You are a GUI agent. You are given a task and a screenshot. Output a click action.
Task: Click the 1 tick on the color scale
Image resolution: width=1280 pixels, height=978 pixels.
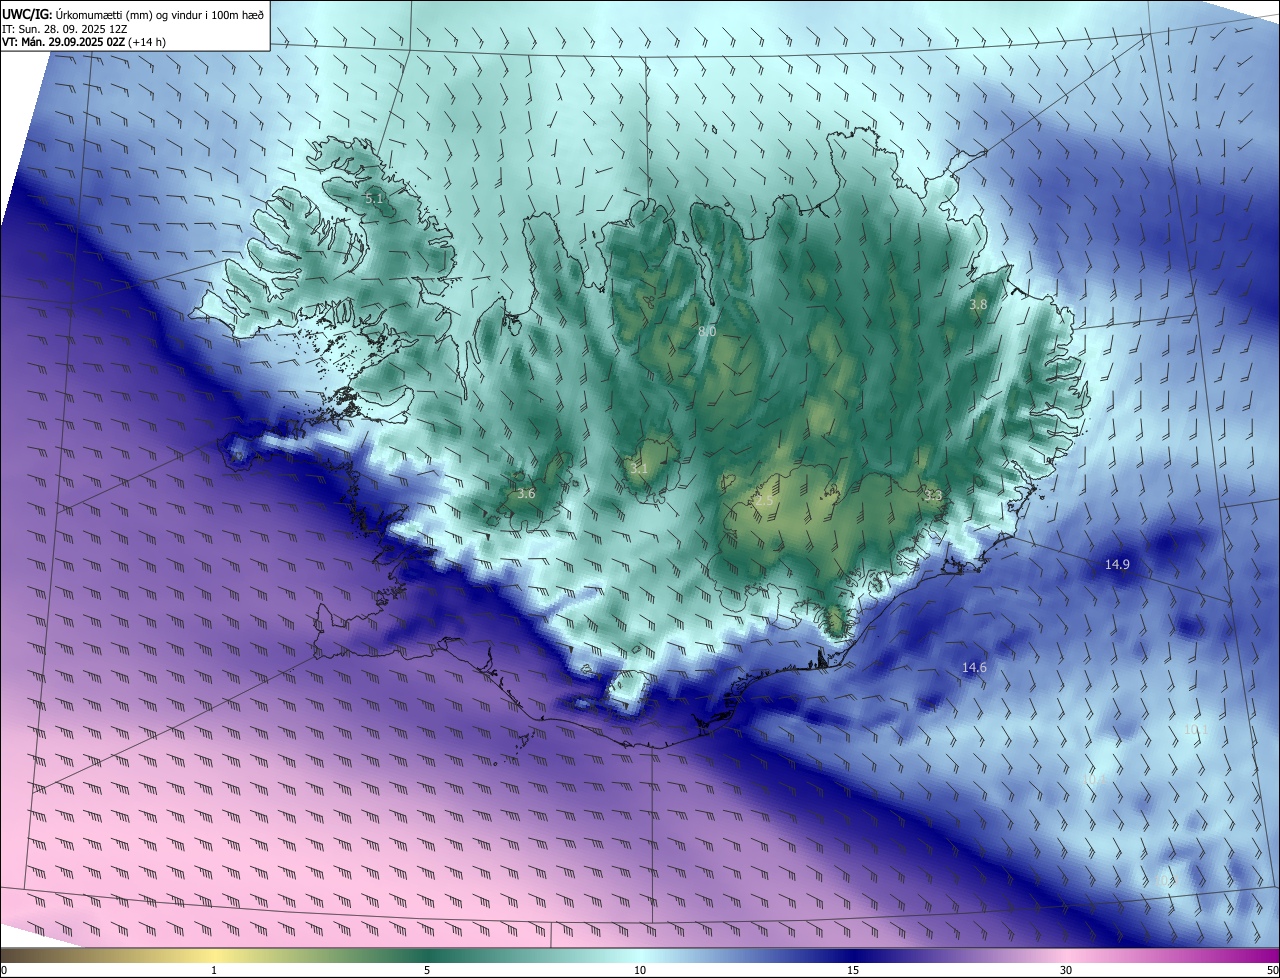coord(214,970)
